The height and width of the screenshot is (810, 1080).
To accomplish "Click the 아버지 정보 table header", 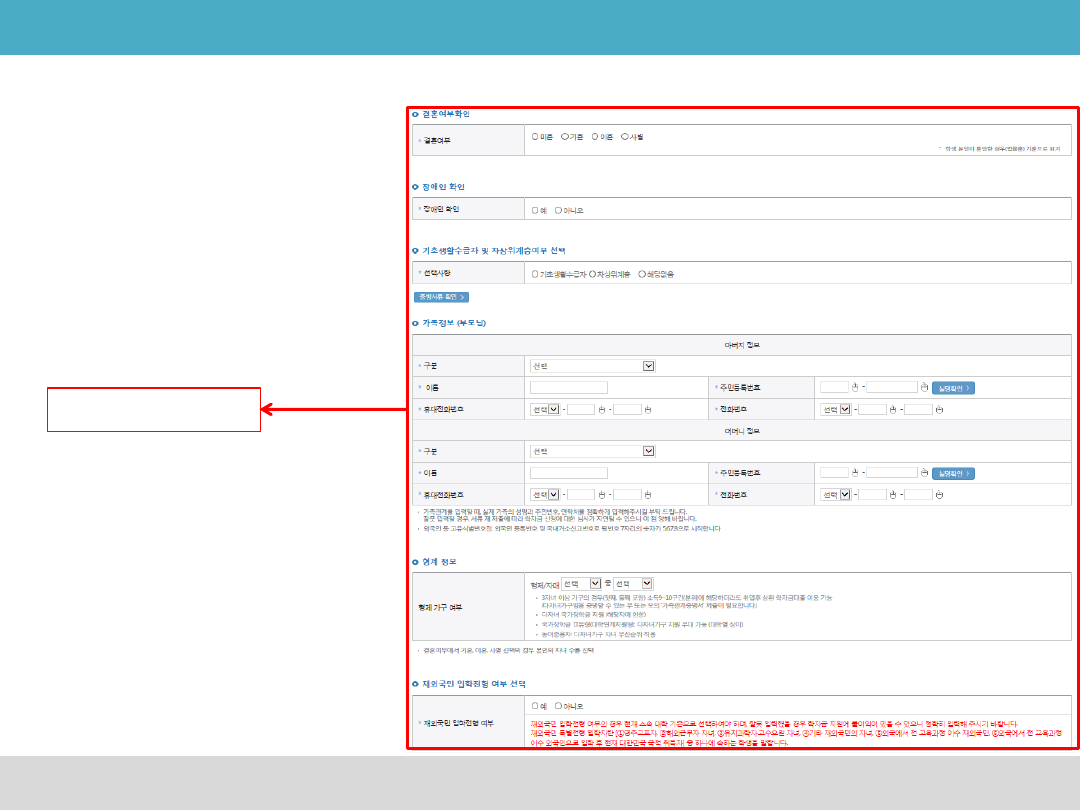I will (x=742, y=345).
